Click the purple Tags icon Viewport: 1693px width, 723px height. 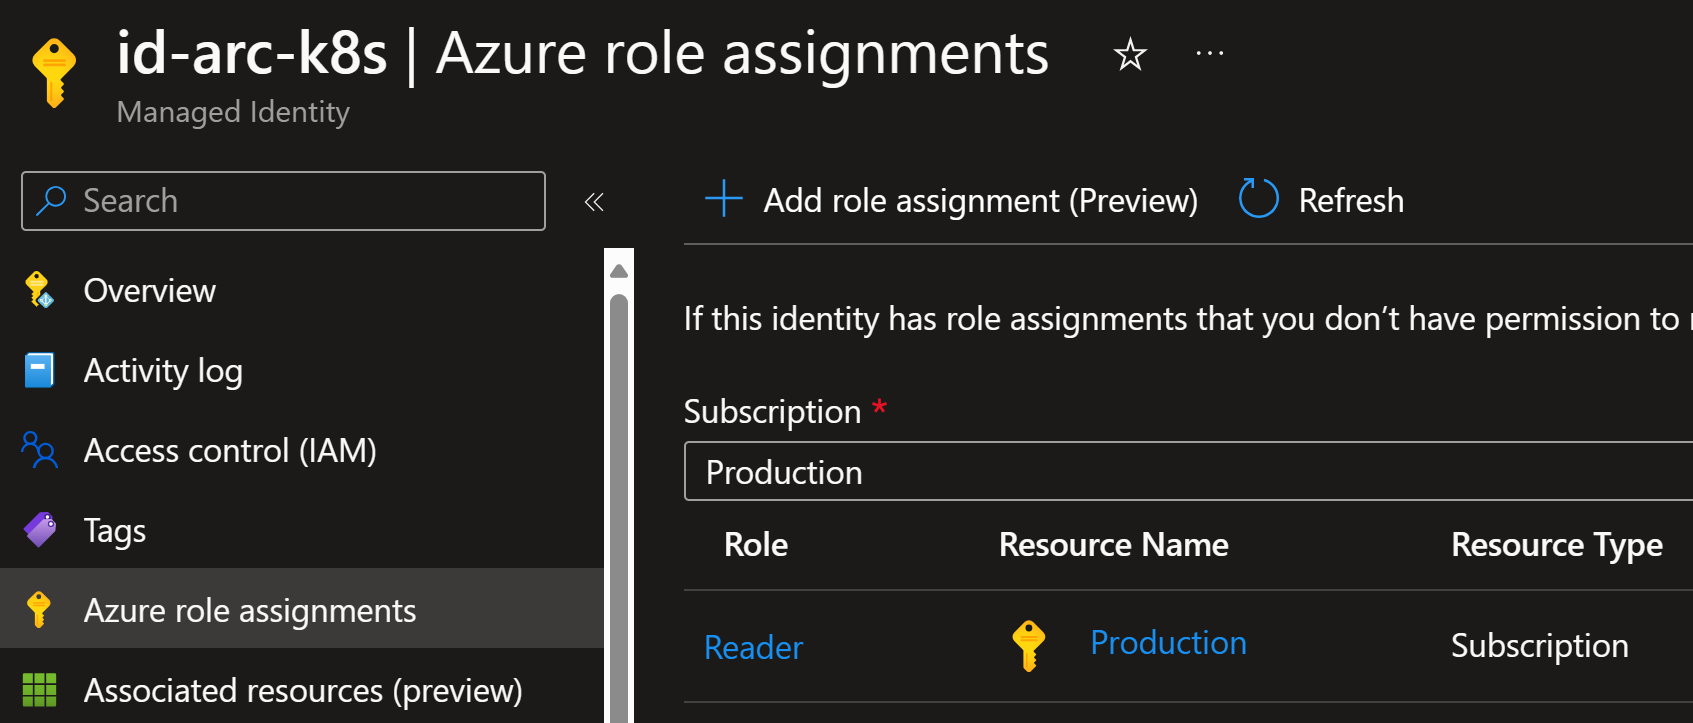pyautogui.click(x=40, y=530)
